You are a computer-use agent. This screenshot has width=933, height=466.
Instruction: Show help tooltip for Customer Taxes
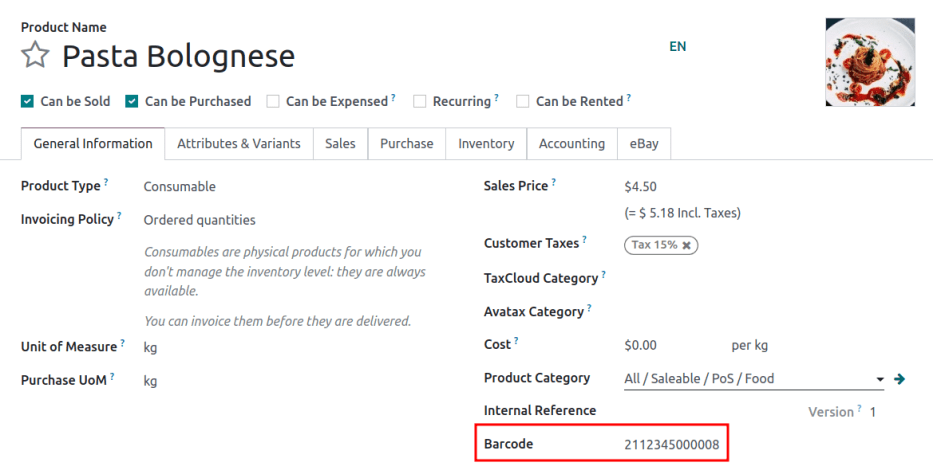coord(585,240)
